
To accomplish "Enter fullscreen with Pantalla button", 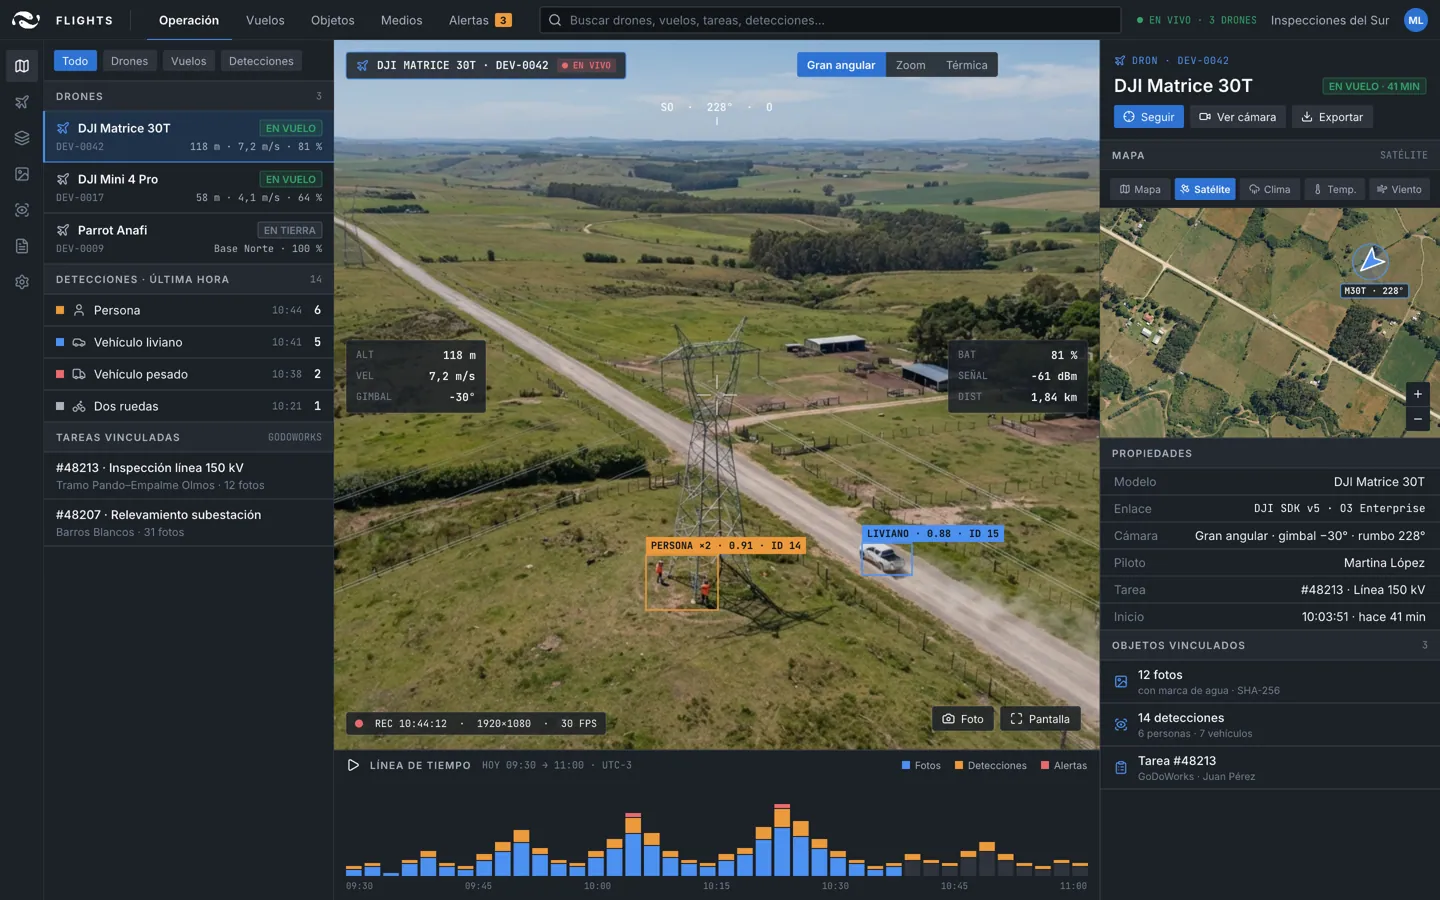I will click(1040, 719).
